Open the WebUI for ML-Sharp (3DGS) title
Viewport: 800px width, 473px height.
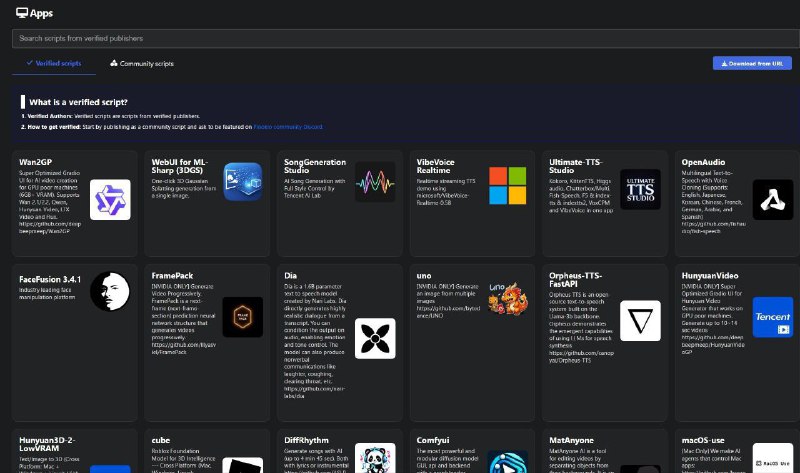click(x=179, y=166)
